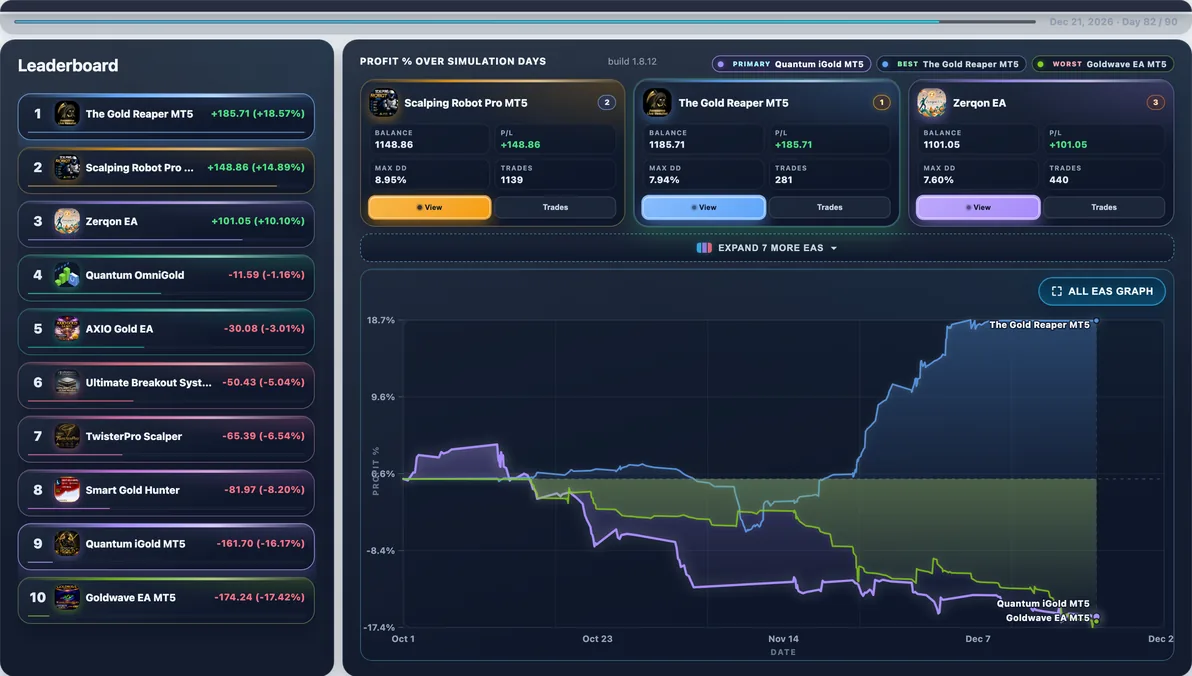Click The Gold Reaper MT5 leaderboard avatar icon

click(x=67, y=113)
